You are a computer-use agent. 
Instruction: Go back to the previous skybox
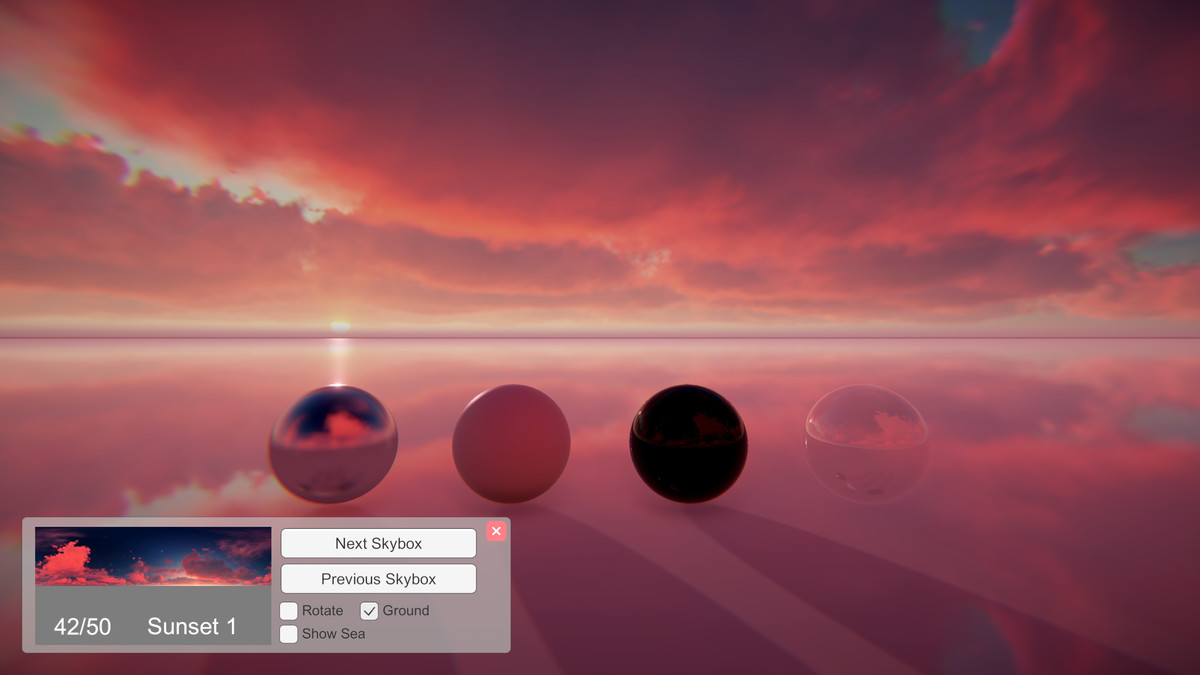(x=378, y=578)
